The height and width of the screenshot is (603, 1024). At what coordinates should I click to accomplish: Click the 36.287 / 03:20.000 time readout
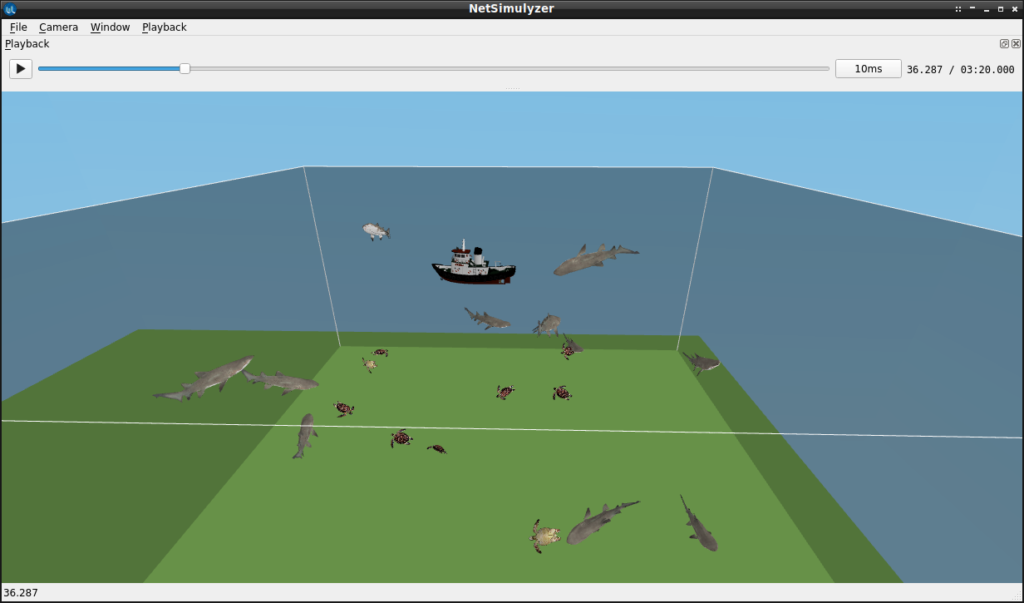[x=960, y=69]
